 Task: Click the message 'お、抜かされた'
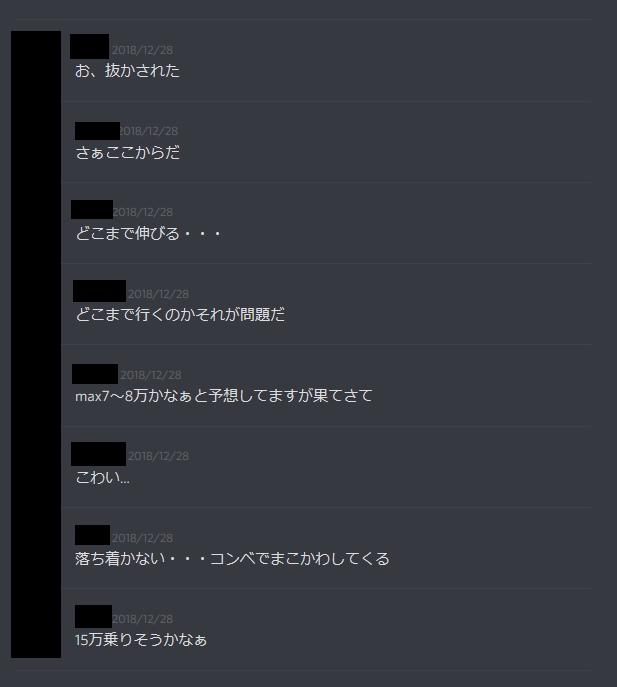pos(127,71)
